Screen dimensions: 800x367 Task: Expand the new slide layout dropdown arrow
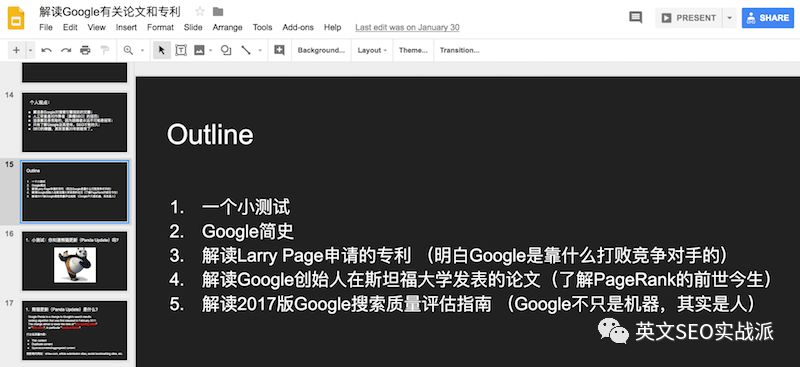click(x=31, y=50)
